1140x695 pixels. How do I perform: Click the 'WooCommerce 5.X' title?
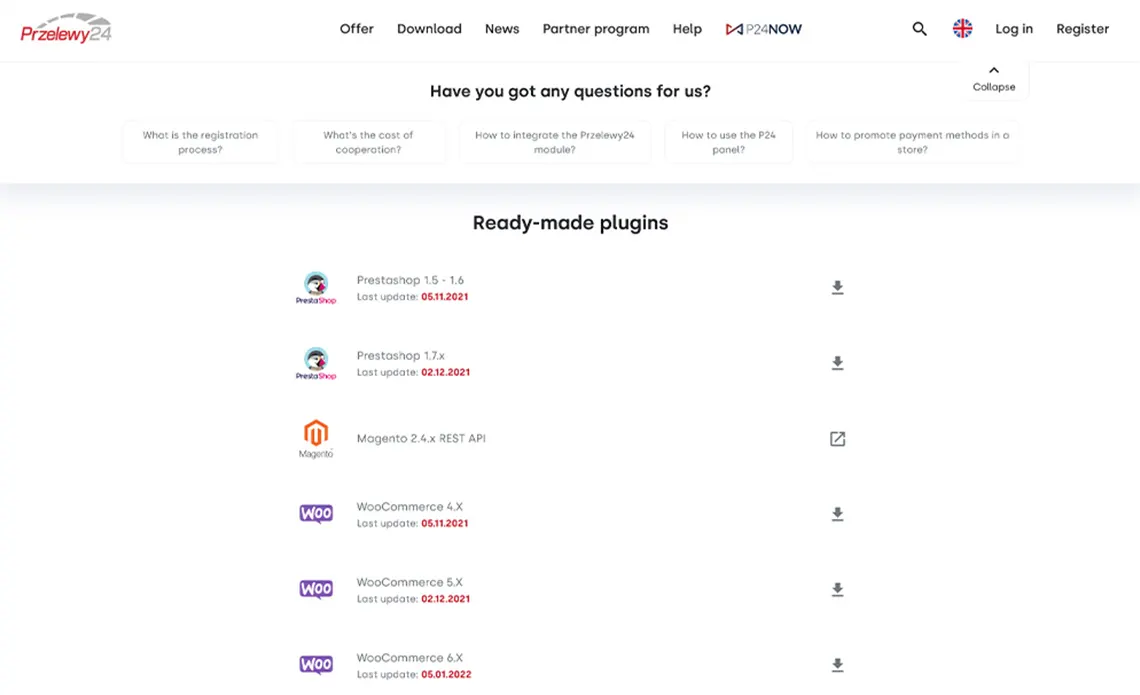(x=409, y=582)
